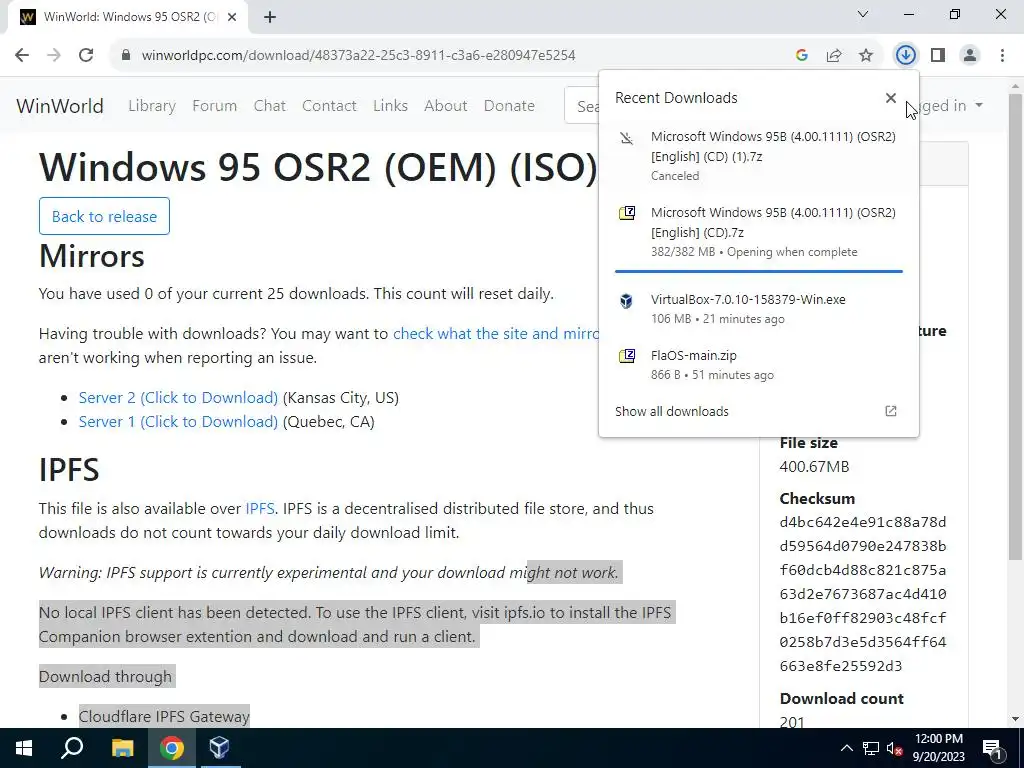Open File Explorer from taskbar
The width and height of the screenshot is (1024, 768).
[x=122, y=748]
